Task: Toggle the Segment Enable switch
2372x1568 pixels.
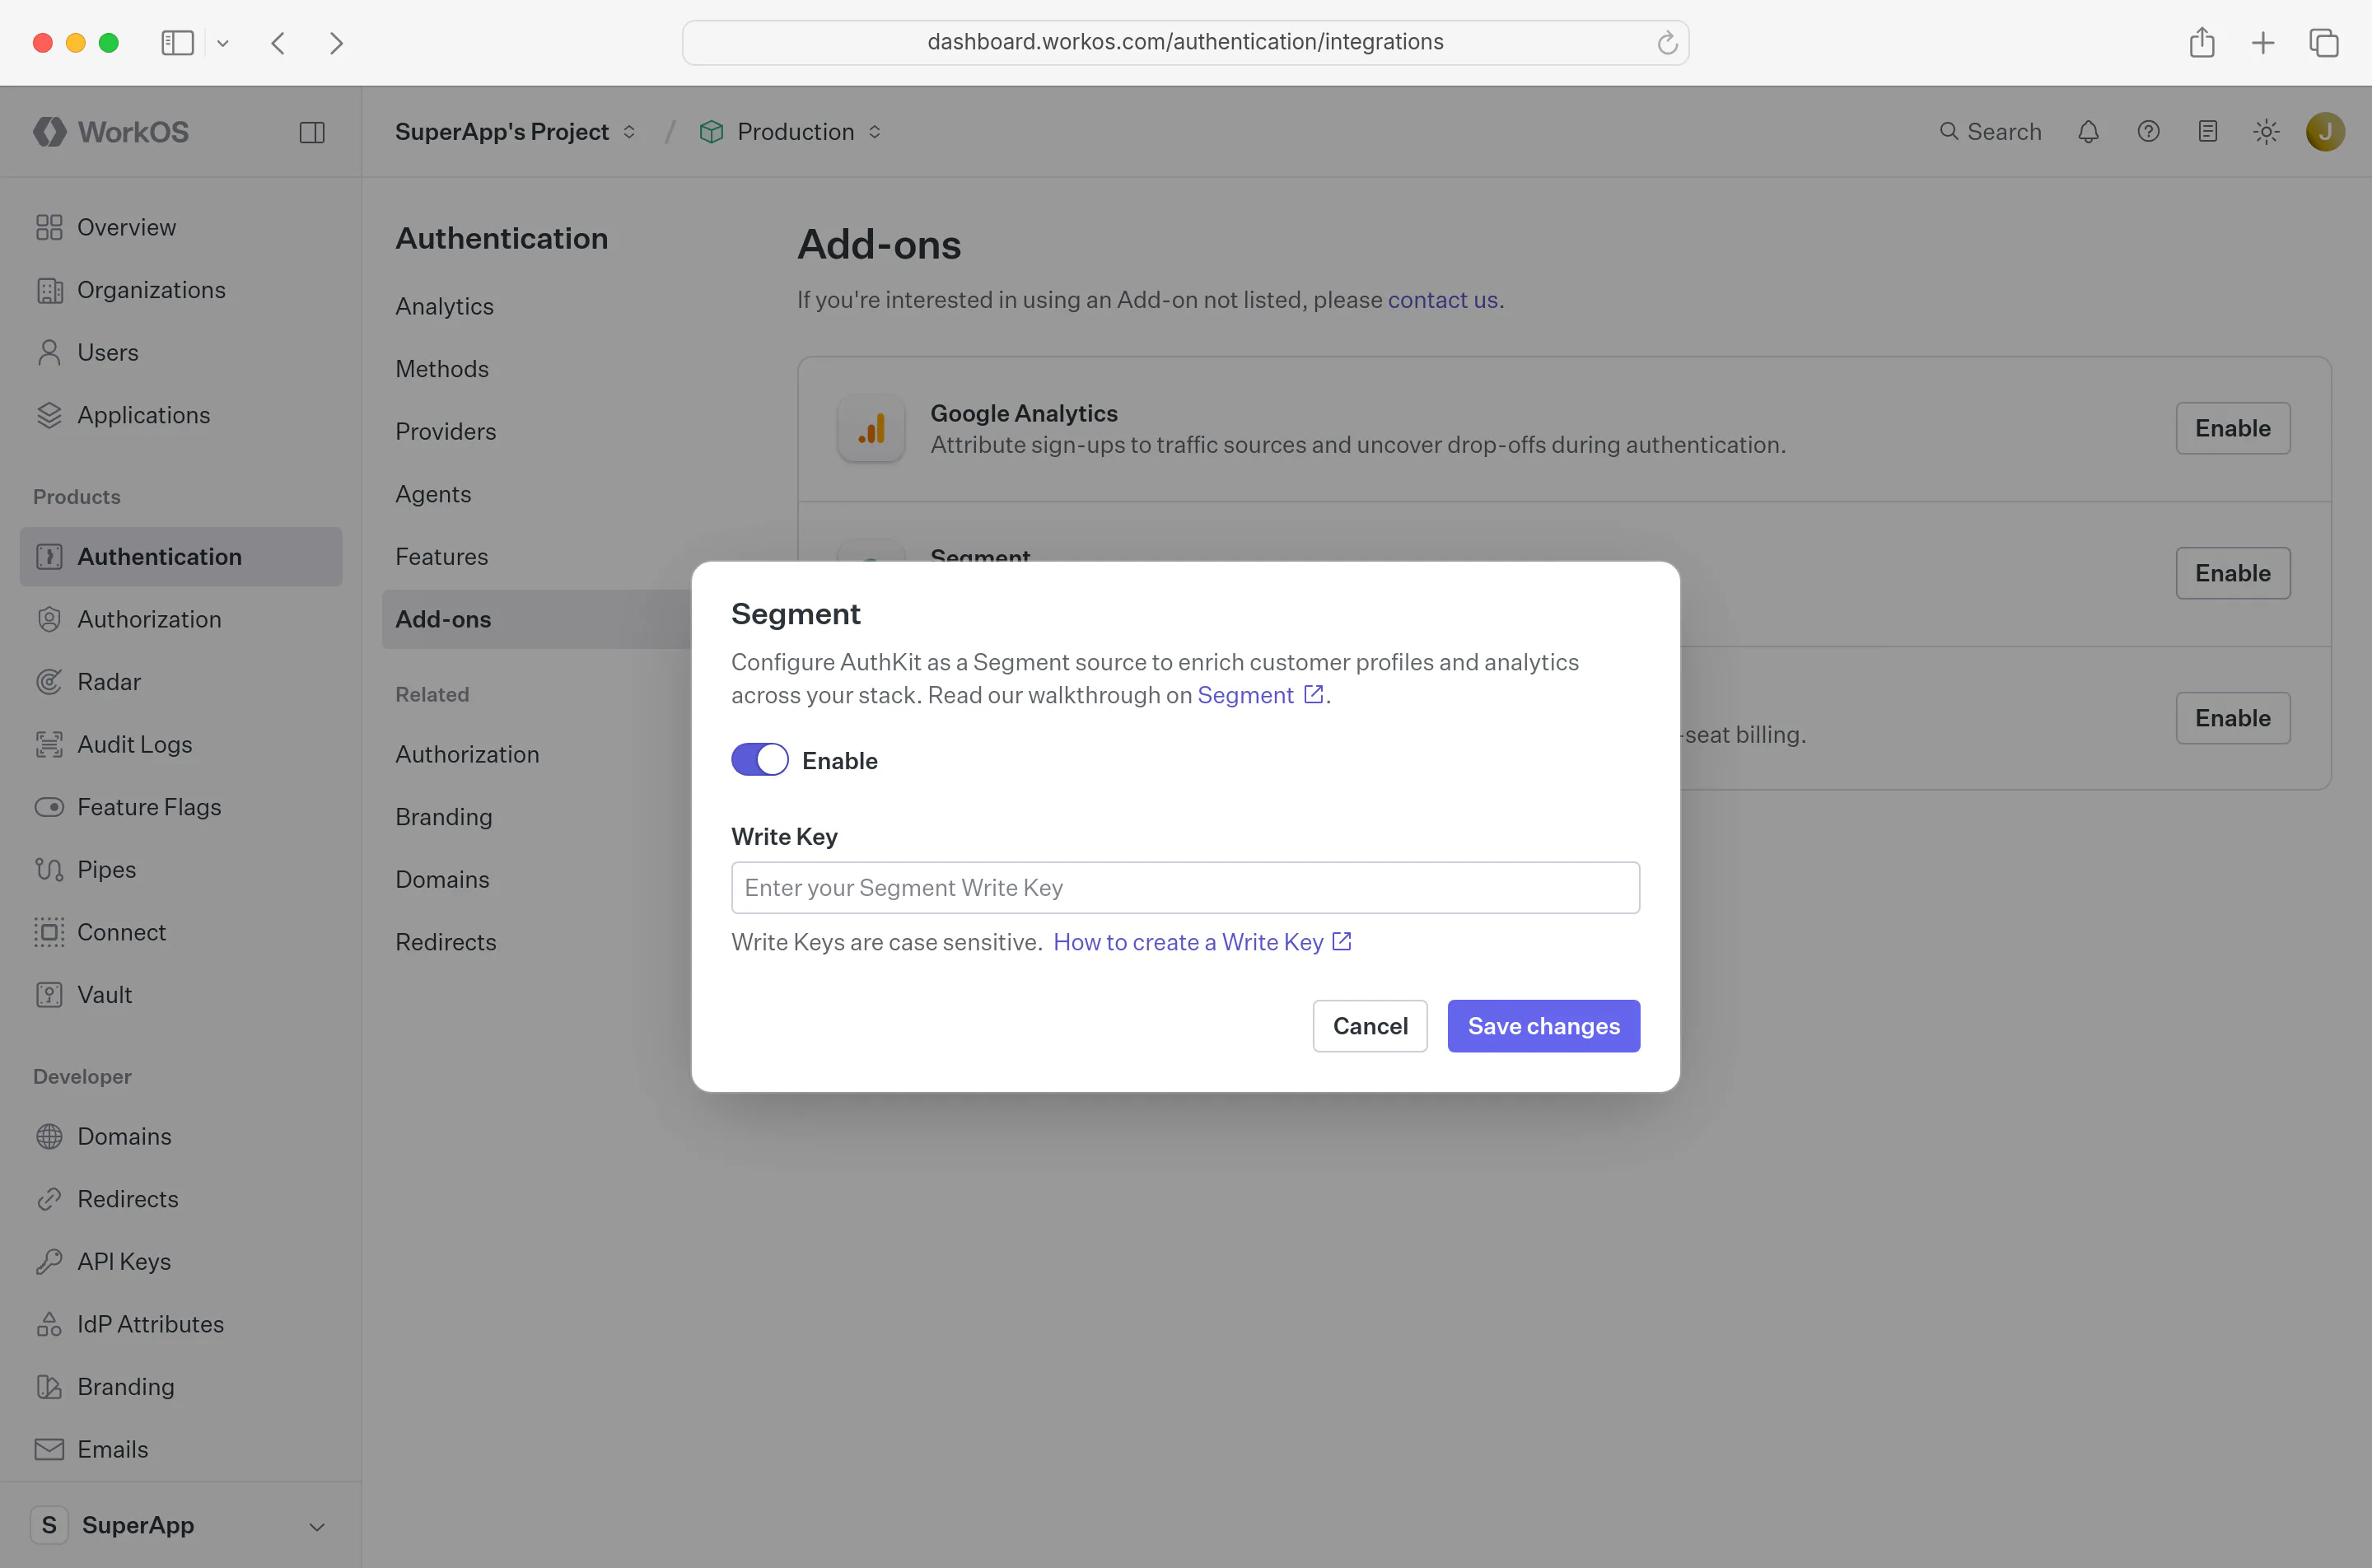Action: [759, 760]
